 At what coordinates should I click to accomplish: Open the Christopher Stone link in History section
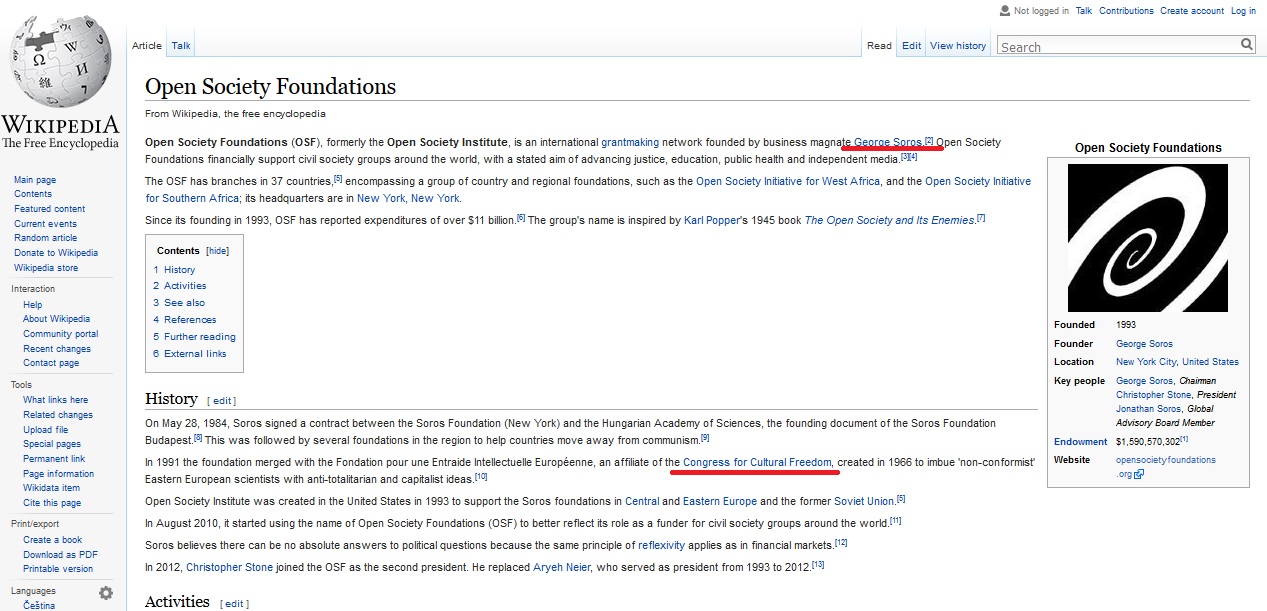tap(228, 567)
